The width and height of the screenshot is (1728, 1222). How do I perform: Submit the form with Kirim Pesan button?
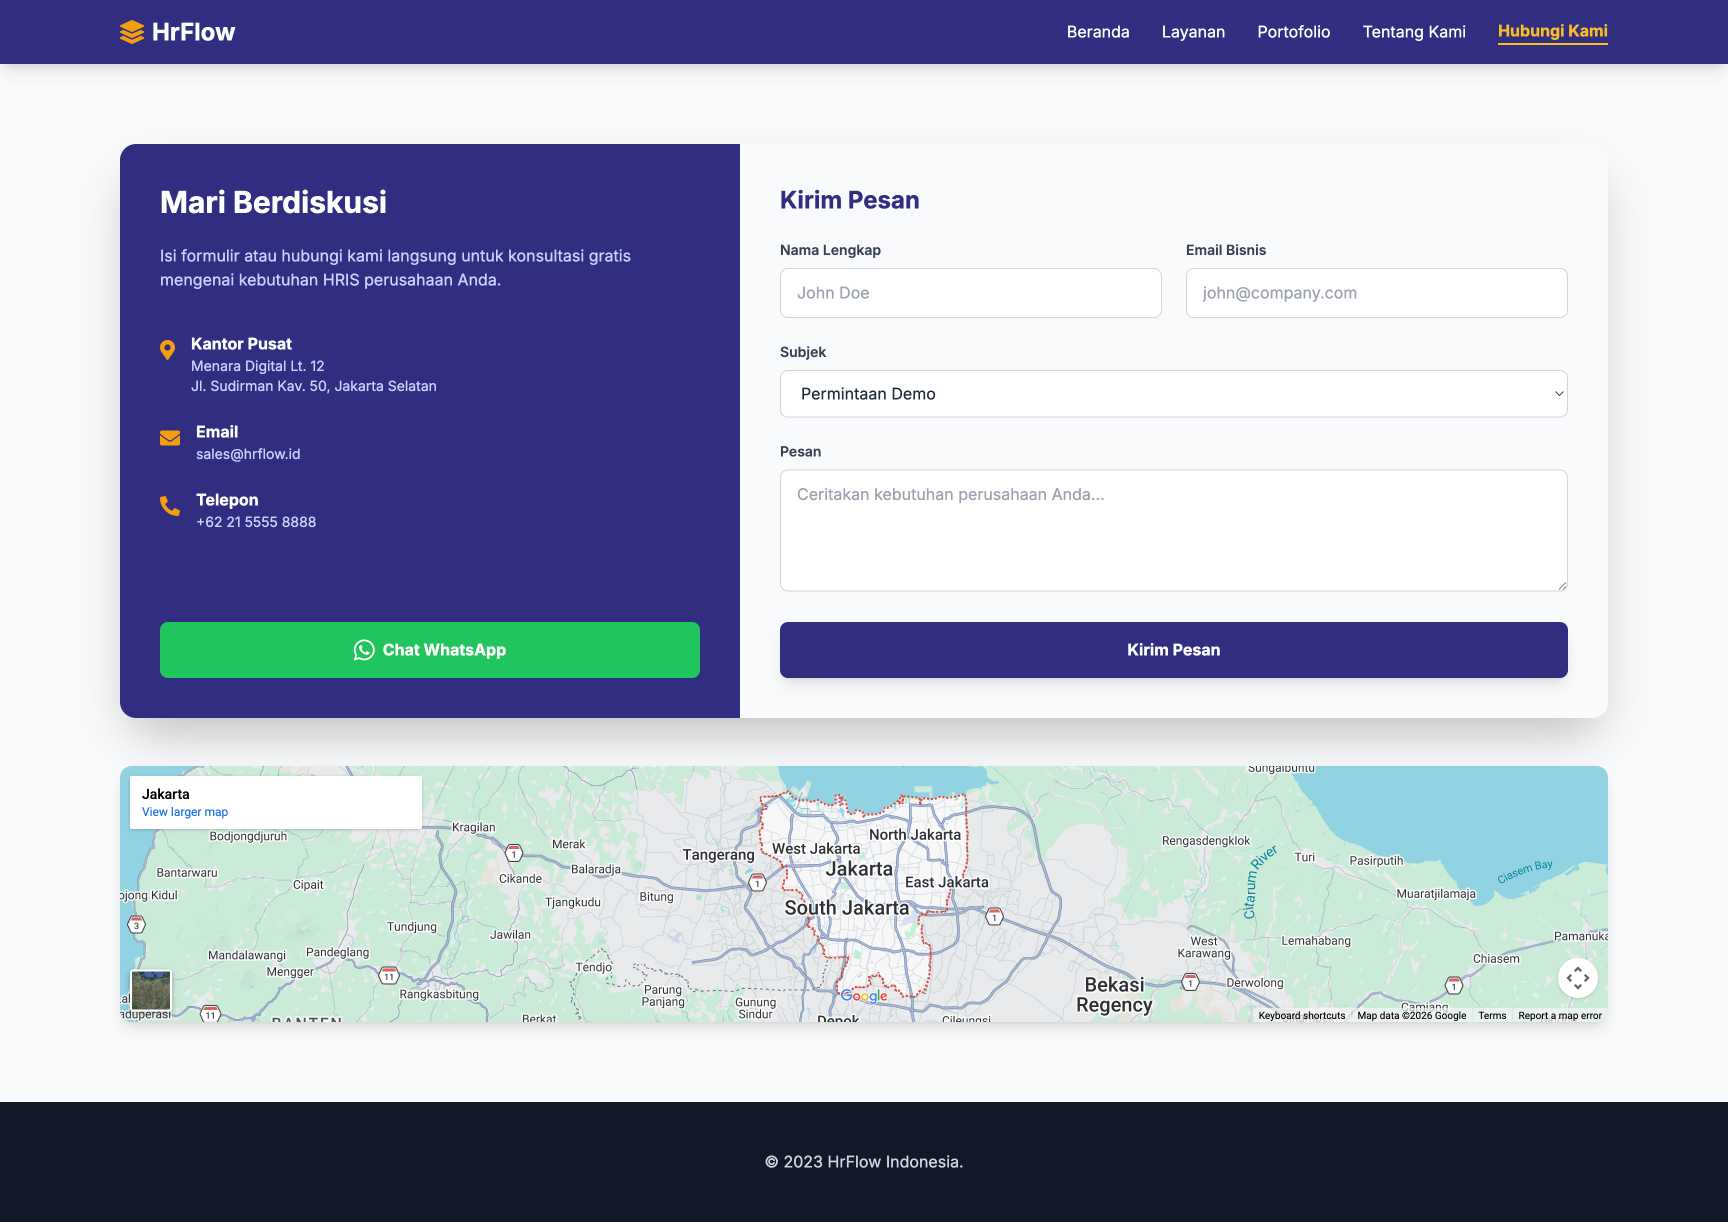(x=1173, y=650)
